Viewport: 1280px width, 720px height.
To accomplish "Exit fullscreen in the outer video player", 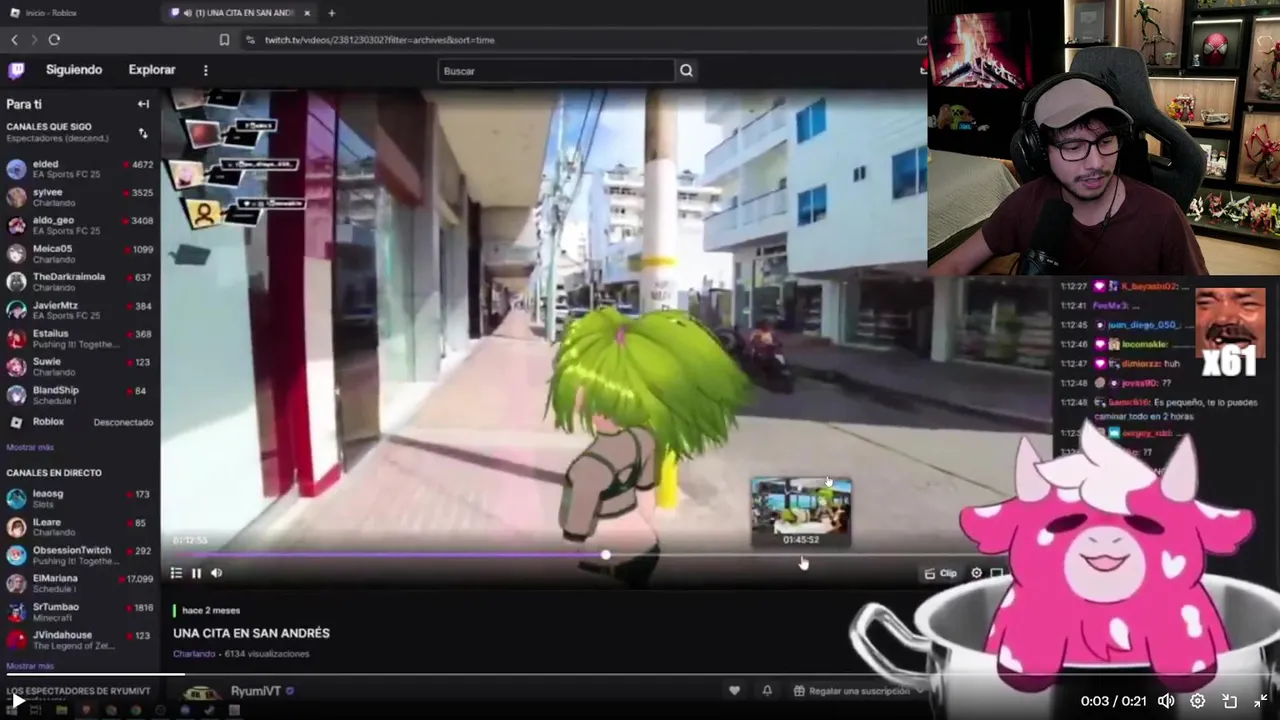I will pos(1260,701).
